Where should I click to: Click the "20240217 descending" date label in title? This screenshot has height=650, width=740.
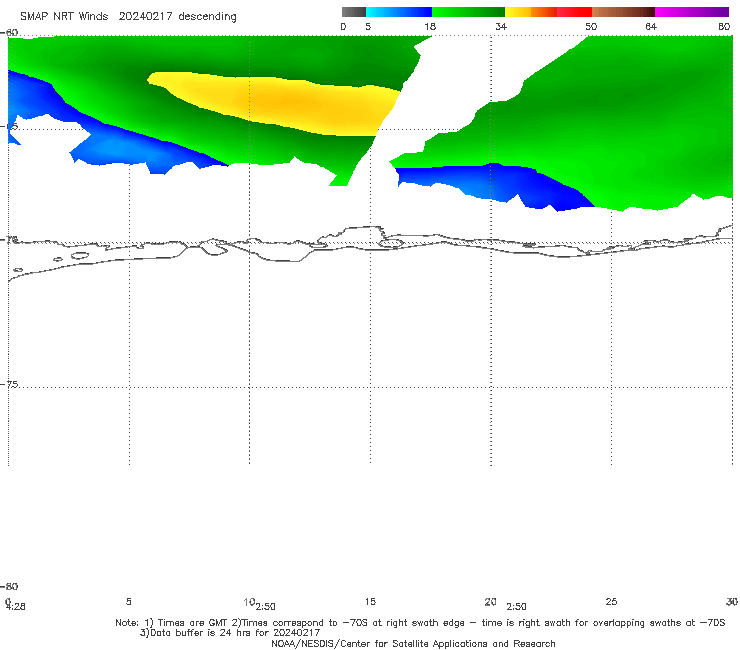(x=177, y=17)
